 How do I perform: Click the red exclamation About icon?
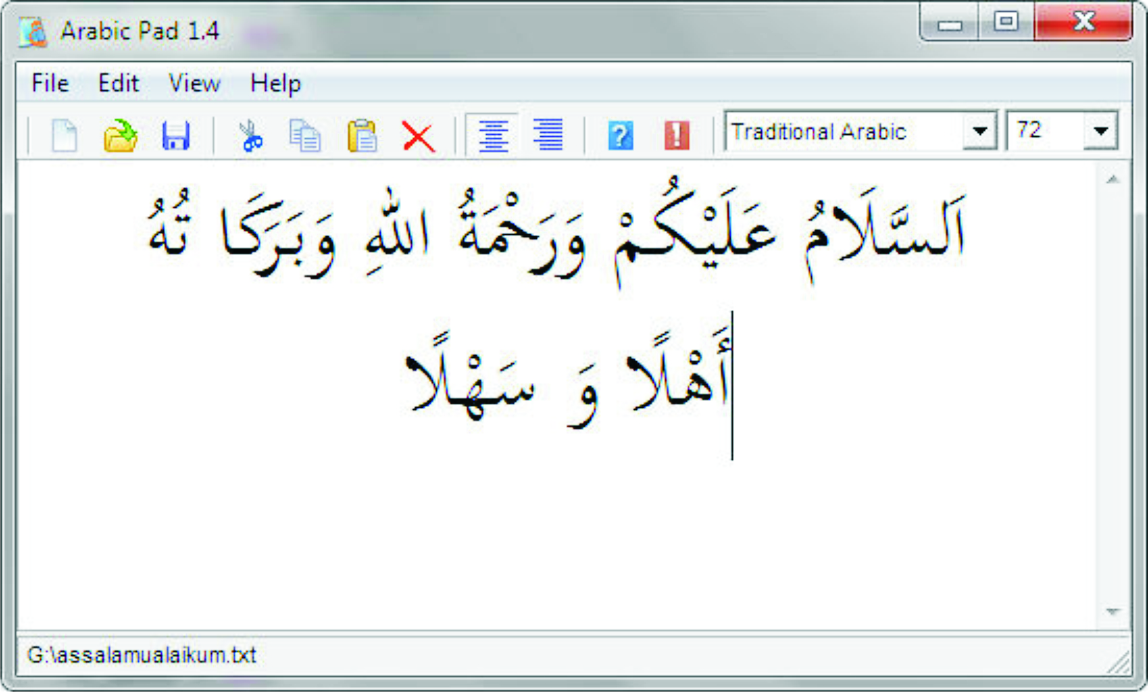pyautogui.click(x=676, y=135)
